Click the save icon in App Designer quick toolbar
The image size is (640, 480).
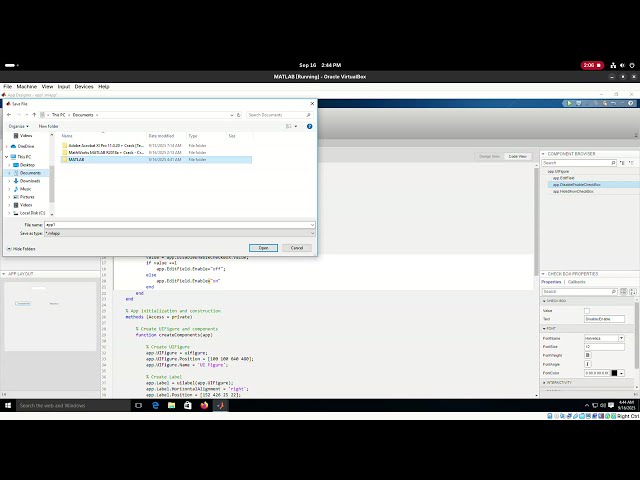coord(579,103)
